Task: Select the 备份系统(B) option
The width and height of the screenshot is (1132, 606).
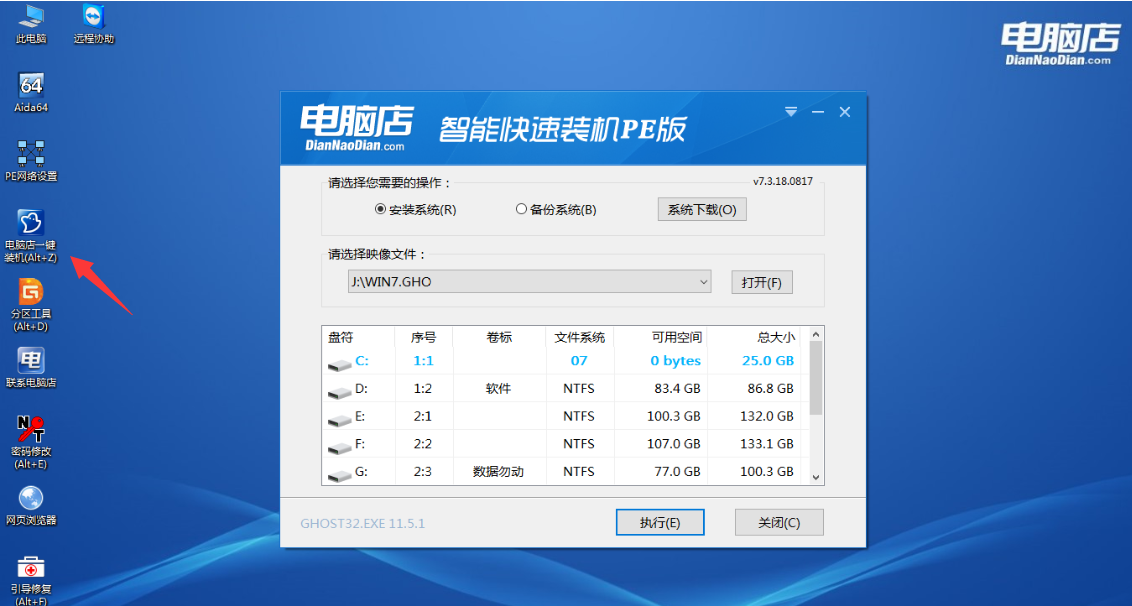Action: tap(521, 209)
